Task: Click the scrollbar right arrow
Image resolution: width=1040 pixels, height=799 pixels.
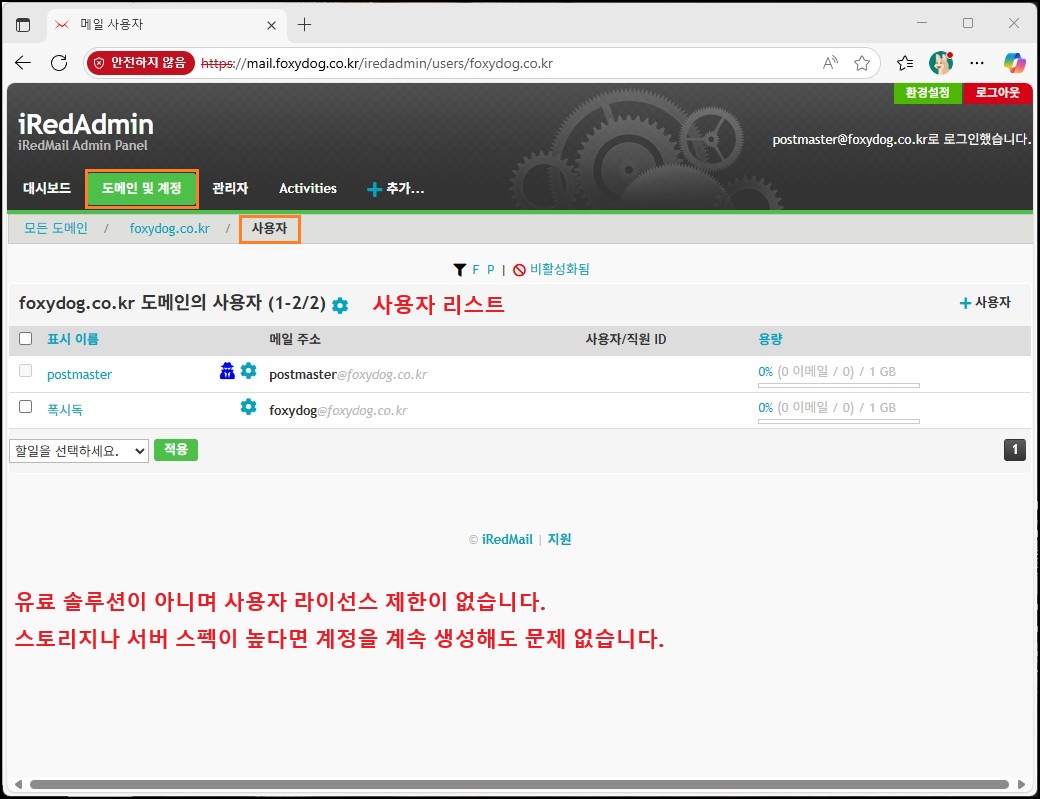Action: 1021,784
